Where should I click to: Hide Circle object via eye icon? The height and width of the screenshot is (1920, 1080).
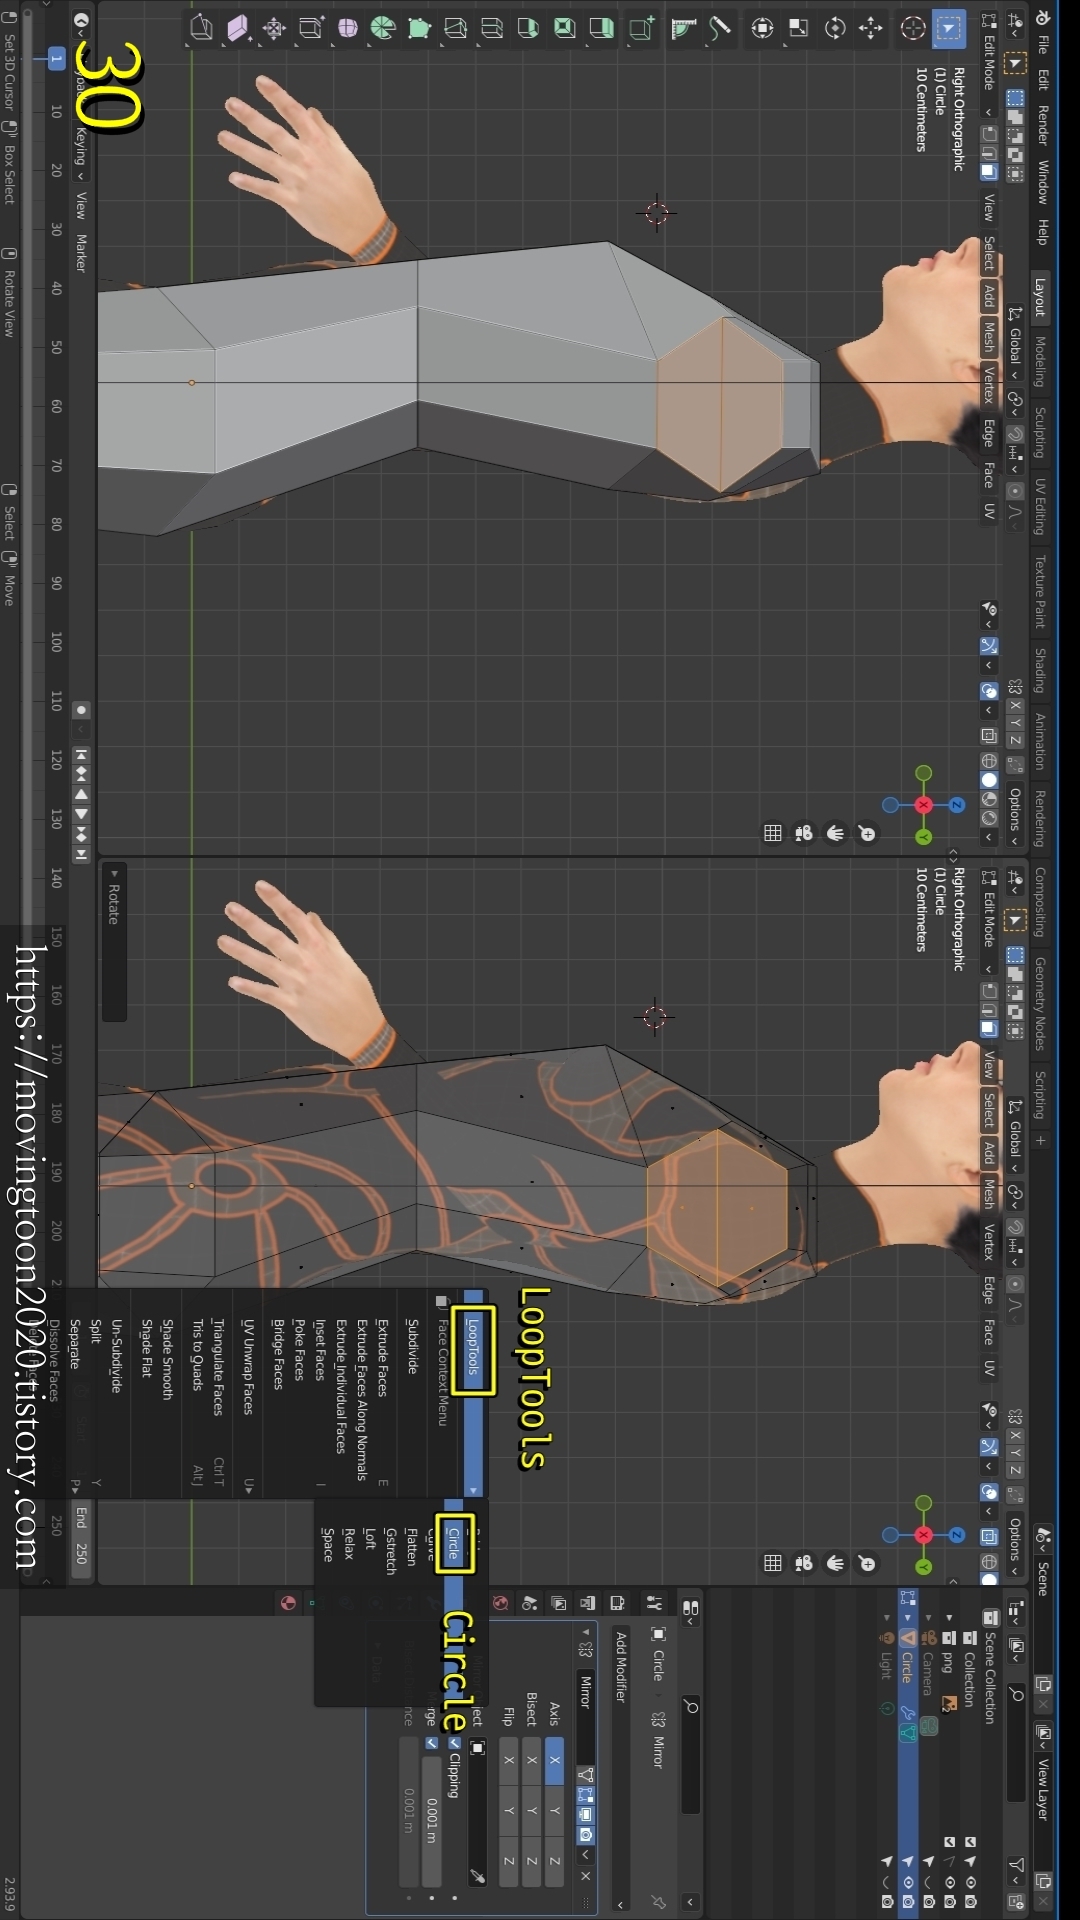(908, 1881)
